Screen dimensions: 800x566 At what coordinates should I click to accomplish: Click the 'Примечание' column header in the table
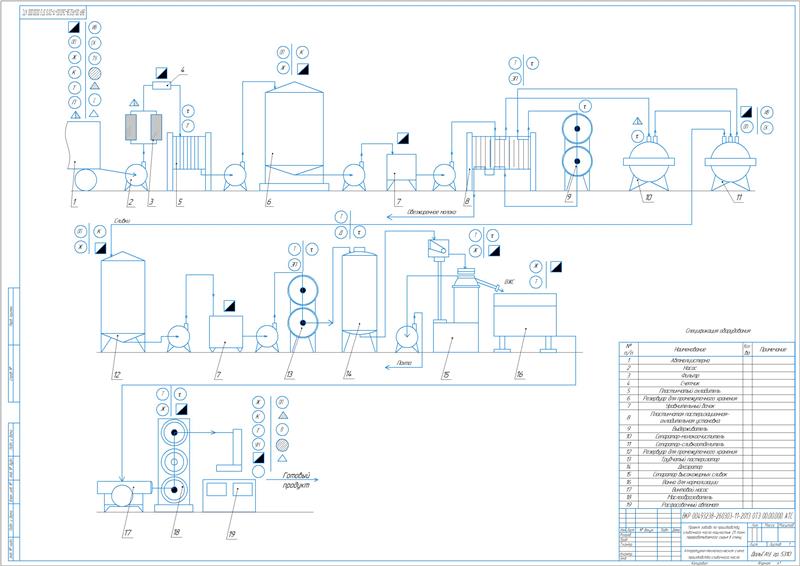click(x=773, y=350)
